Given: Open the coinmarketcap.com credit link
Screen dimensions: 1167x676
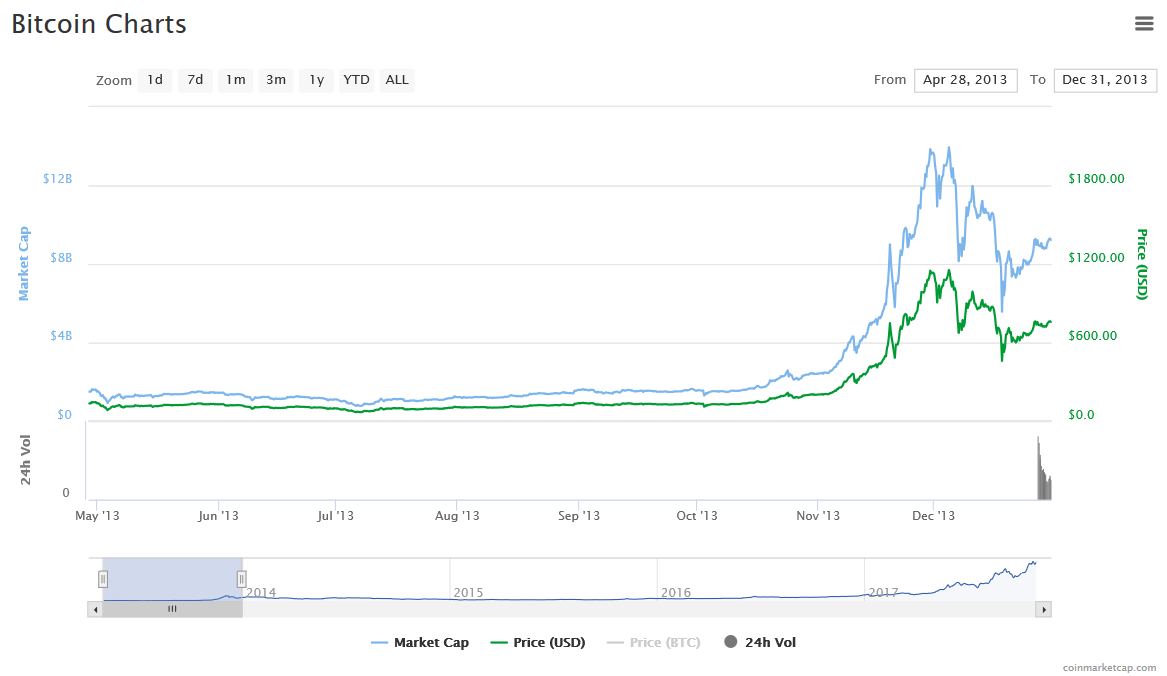Looking at the screenshot, I should click(1109, 668).
